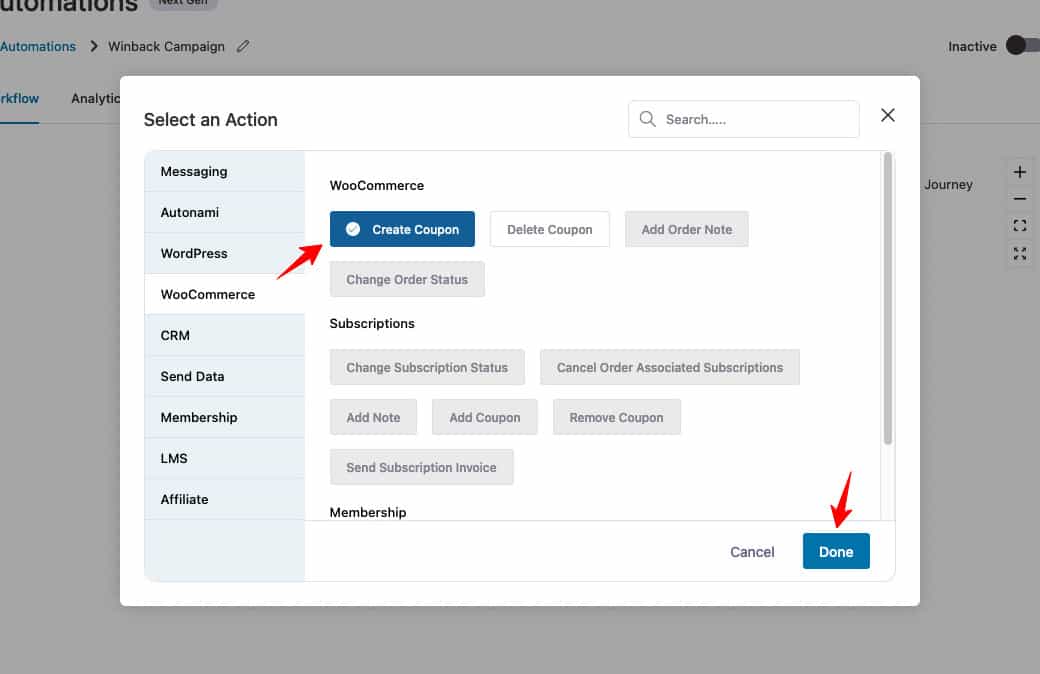Image resolution: width=1040 pixels, height=674 pixels.
Task: Click the pencil icon to rename Winback Campaign
Action: pos(242,46)
